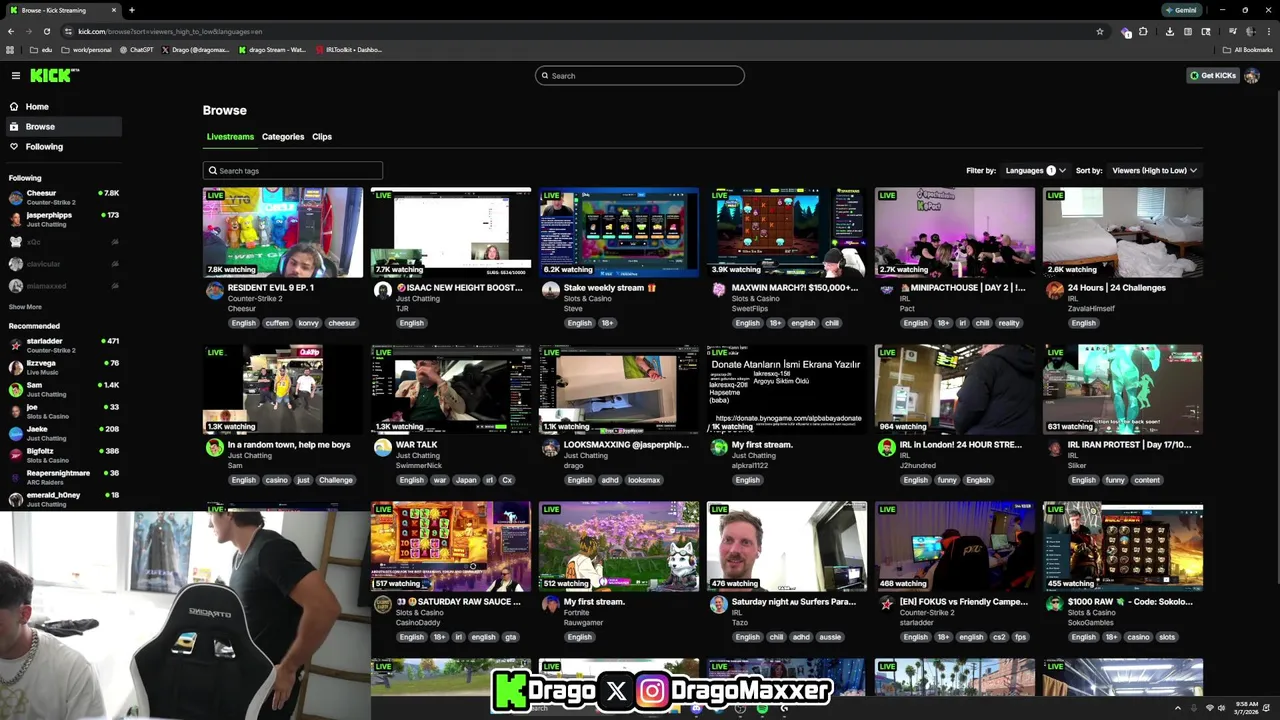Open the Viewers (High to Low) sort dropdown
Screen dimensions: 1280x720
click(1154, 170)
